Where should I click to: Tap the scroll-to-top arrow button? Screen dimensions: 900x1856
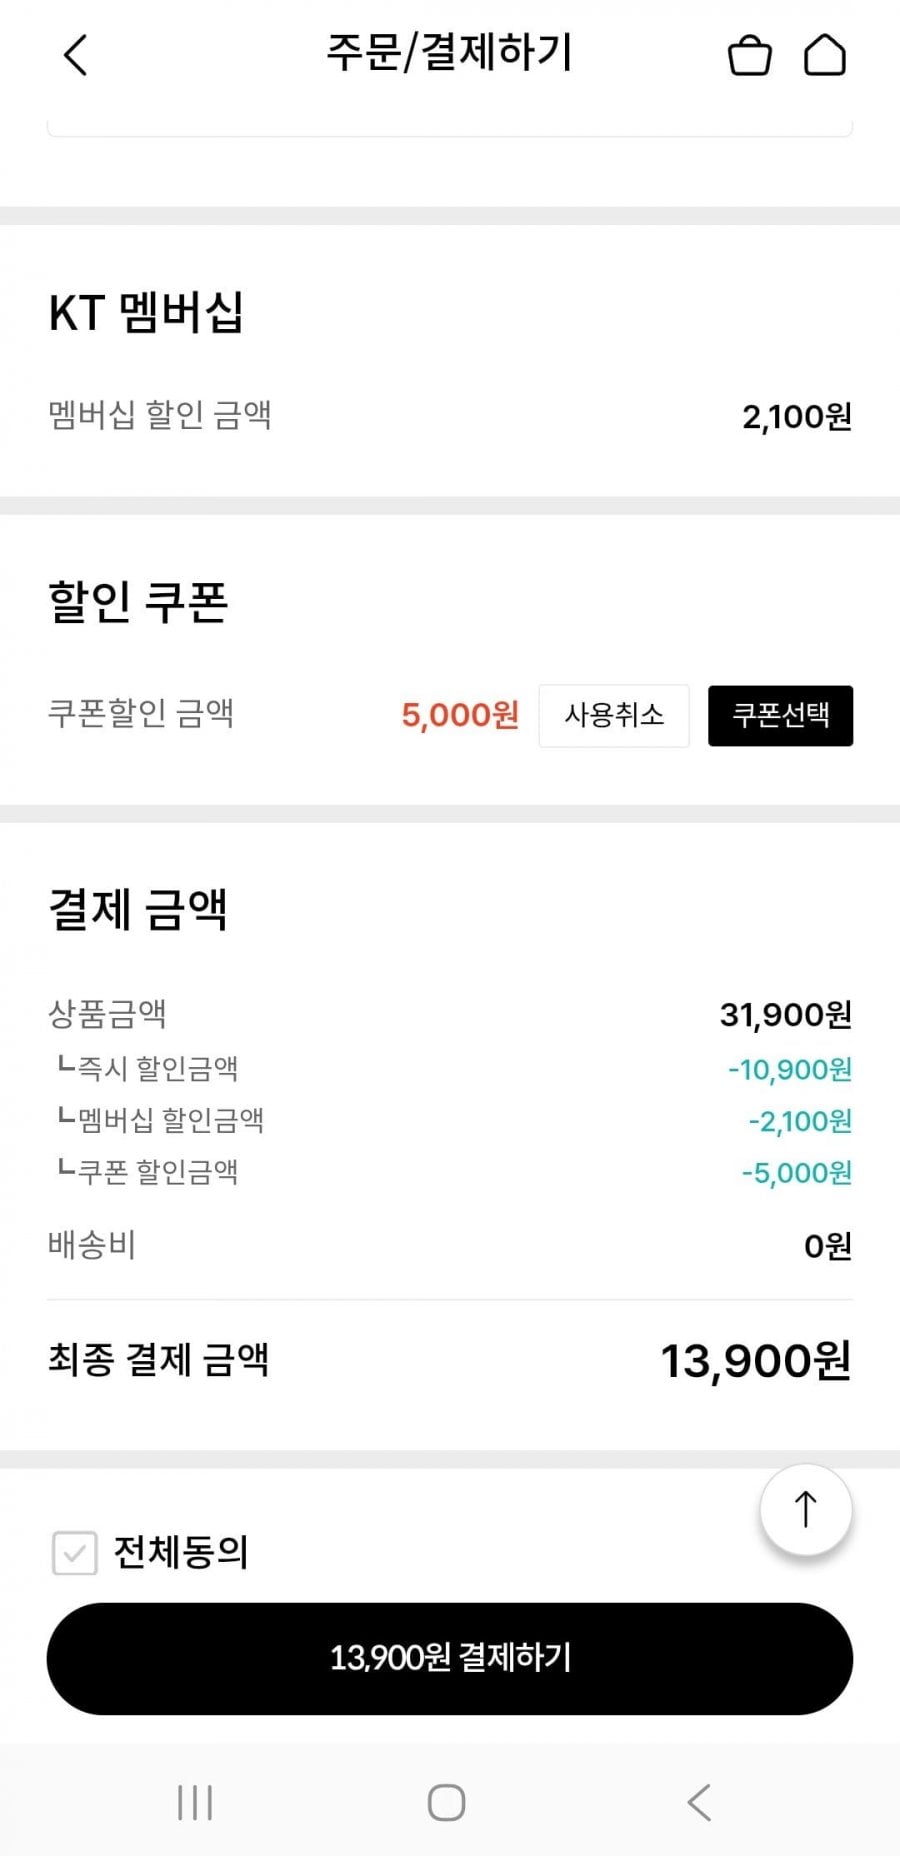tap(806, 1509)
